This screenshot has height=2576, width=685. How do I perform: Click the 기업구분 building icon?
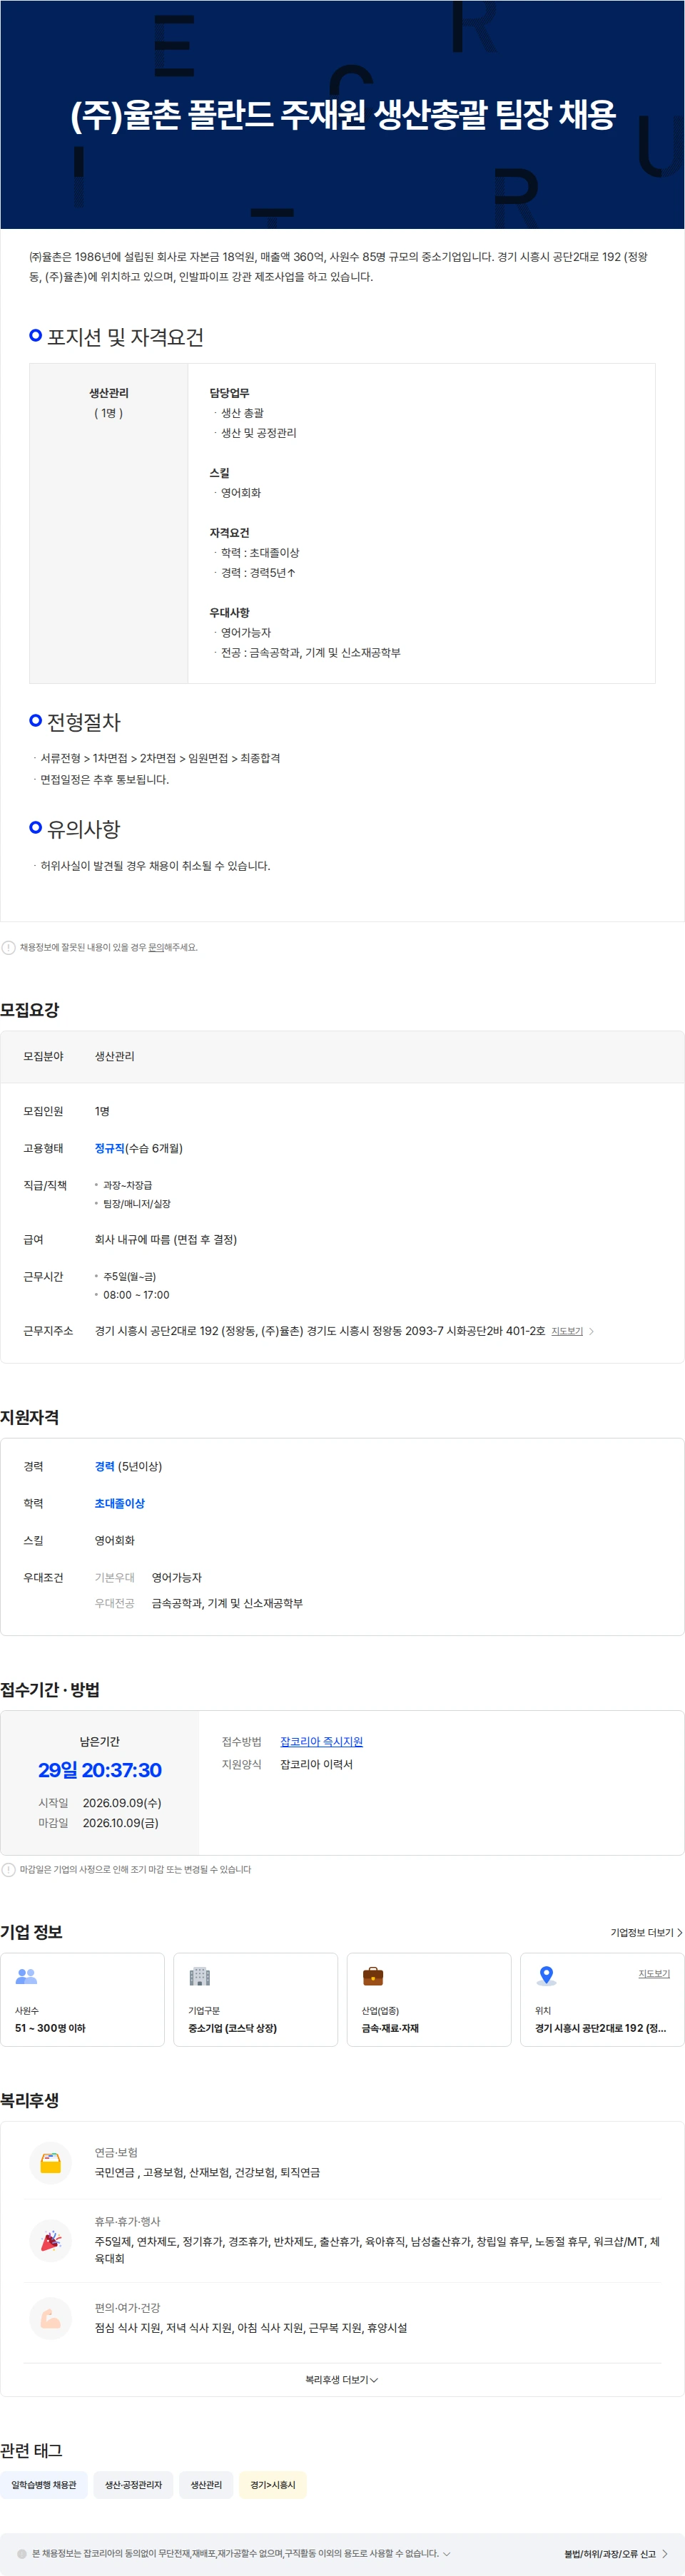click(x=200, y=1976)
